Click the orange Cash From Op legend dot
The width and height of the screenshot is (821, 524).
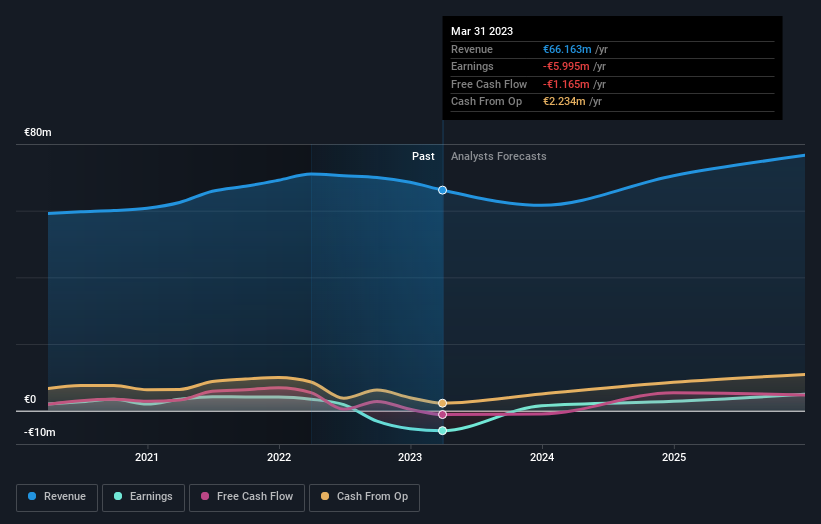pos(325,496)
